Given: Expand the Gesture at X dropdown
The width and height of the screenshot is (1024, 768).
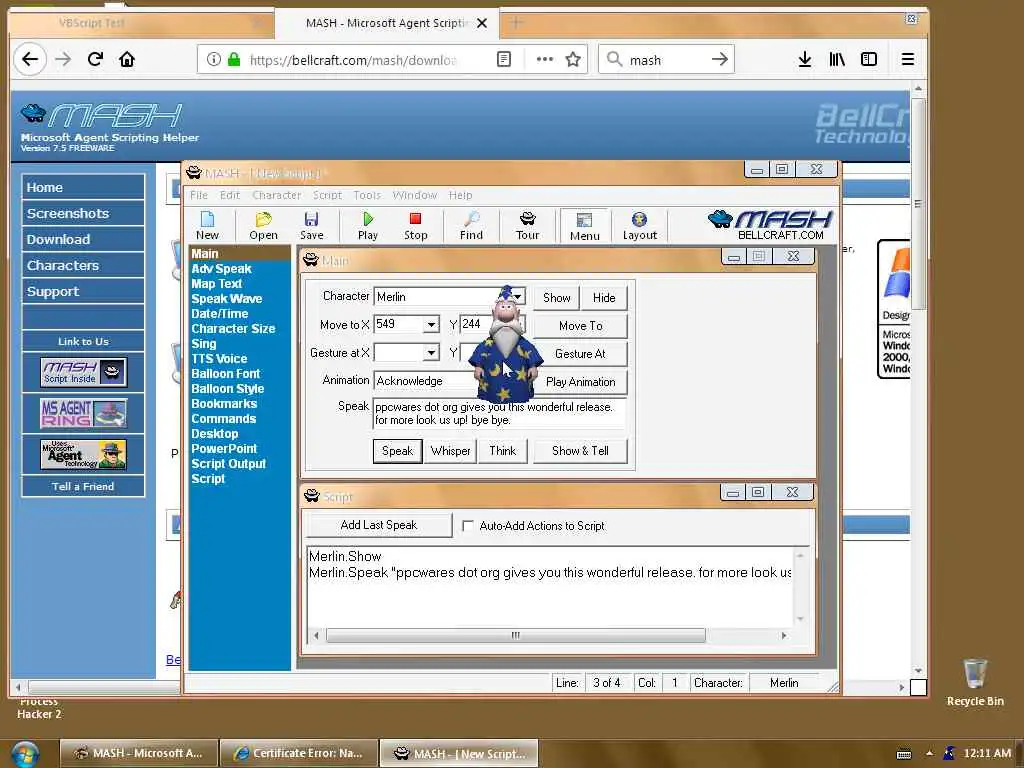Looking at the screenshot, I should point(431,353).
